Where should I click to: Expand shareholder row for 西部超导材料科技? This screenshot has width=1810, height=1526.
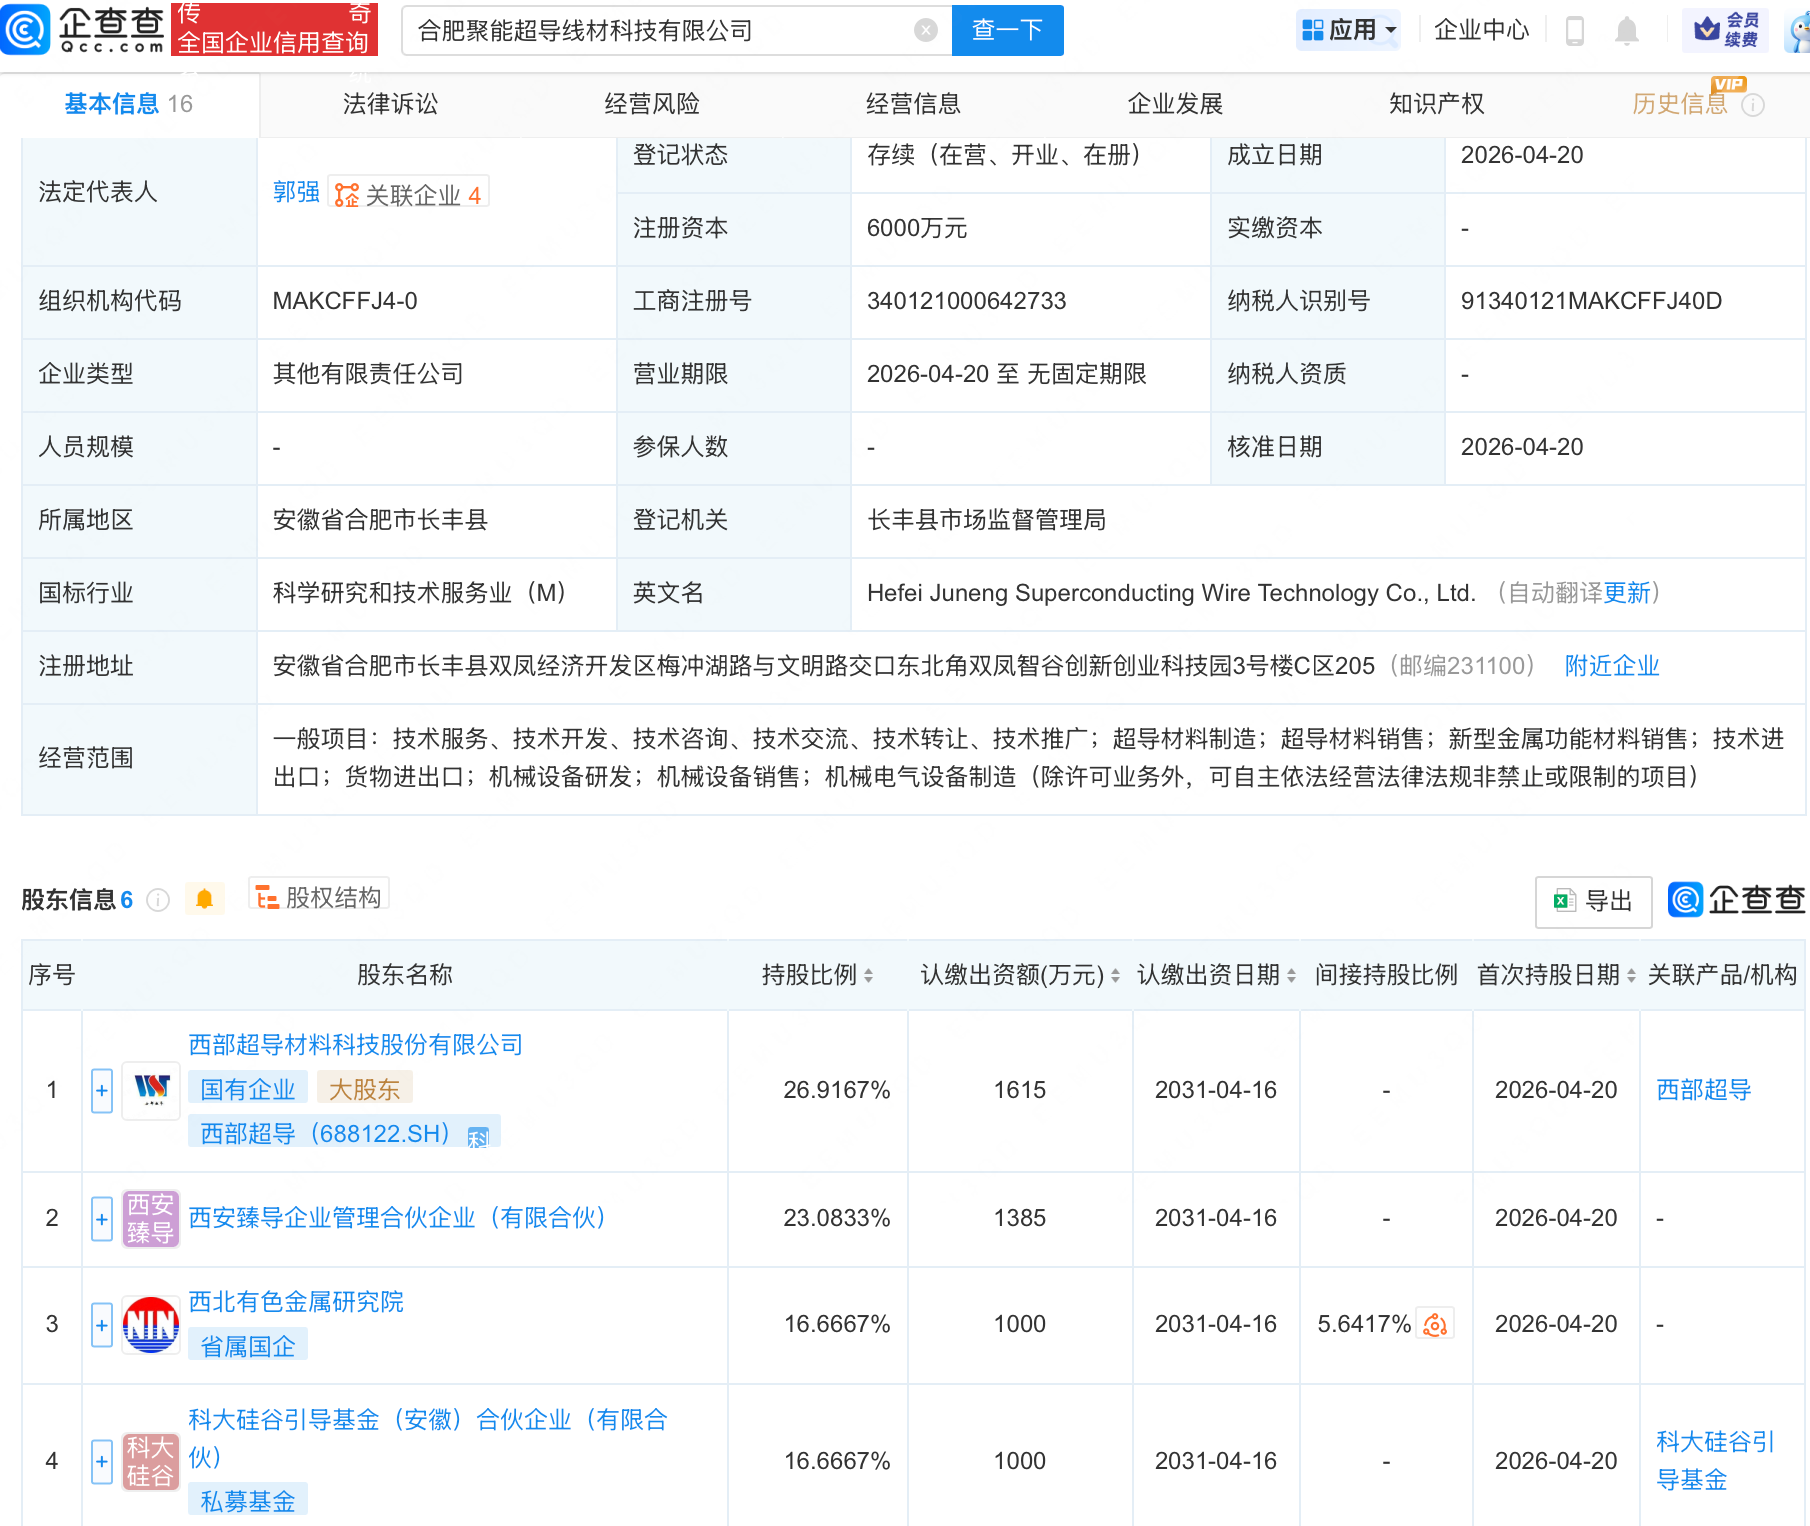click(102, 1091)
